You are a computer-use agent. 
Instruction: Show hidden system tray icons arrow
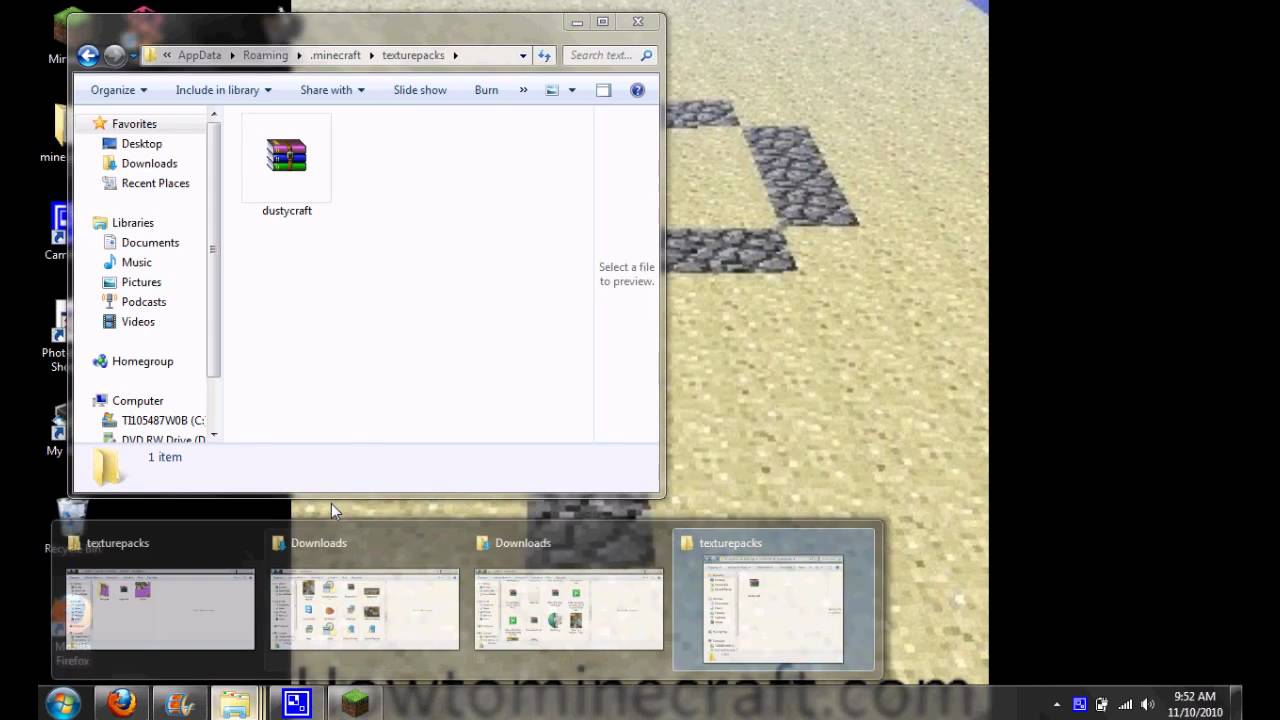tap(1057, 704)
